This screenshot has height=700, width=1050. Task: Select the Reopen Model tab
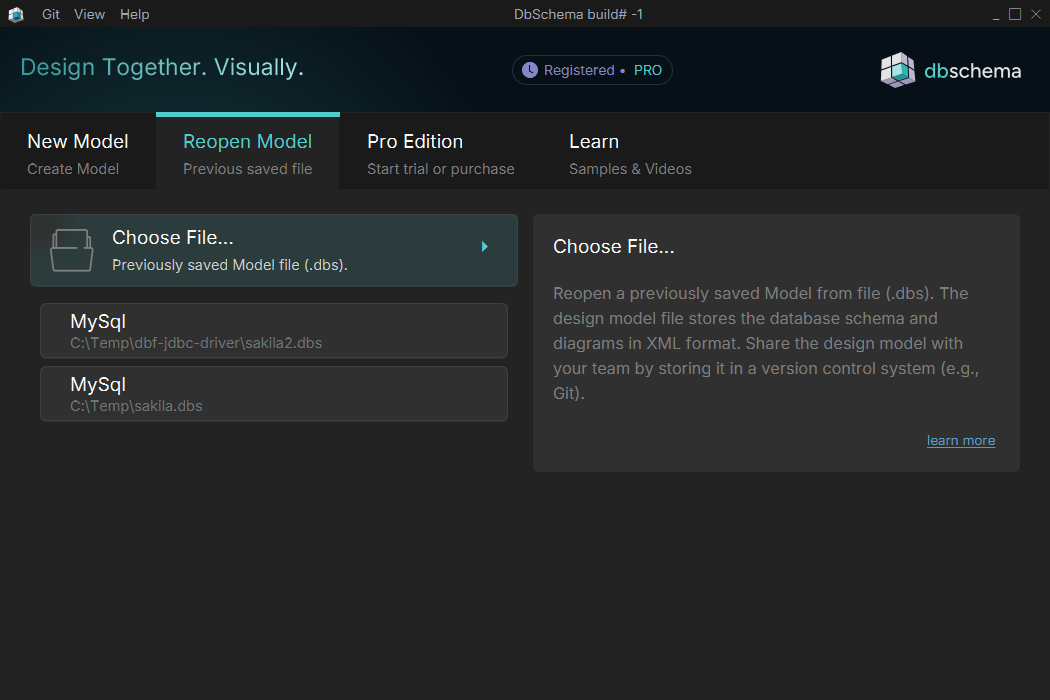click(x=248, y=151)
